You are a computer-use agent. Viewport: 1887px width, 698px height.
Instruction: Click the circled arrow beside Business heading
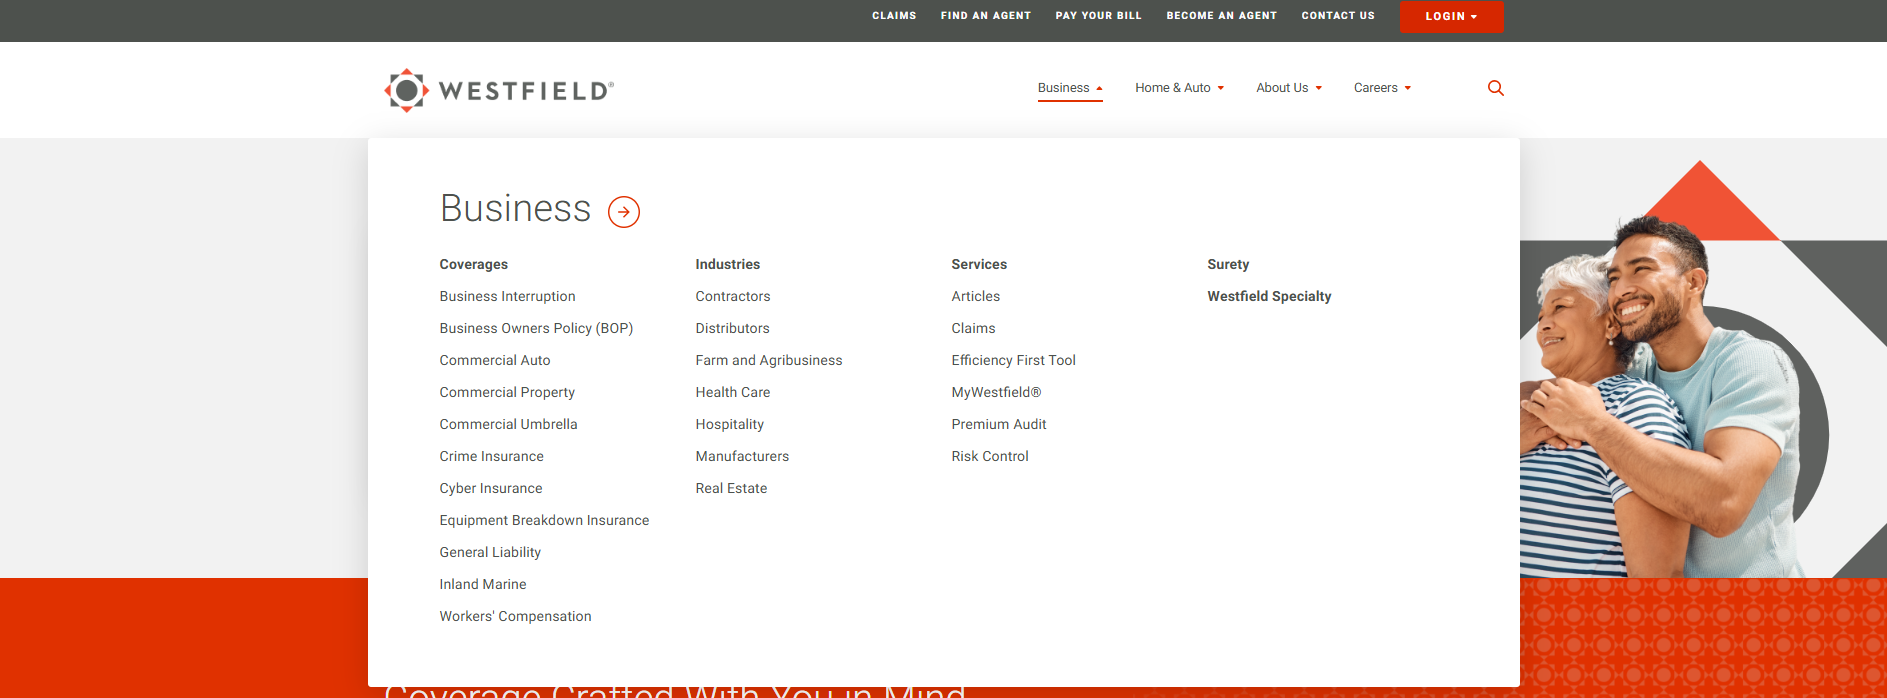pos(624,212)
